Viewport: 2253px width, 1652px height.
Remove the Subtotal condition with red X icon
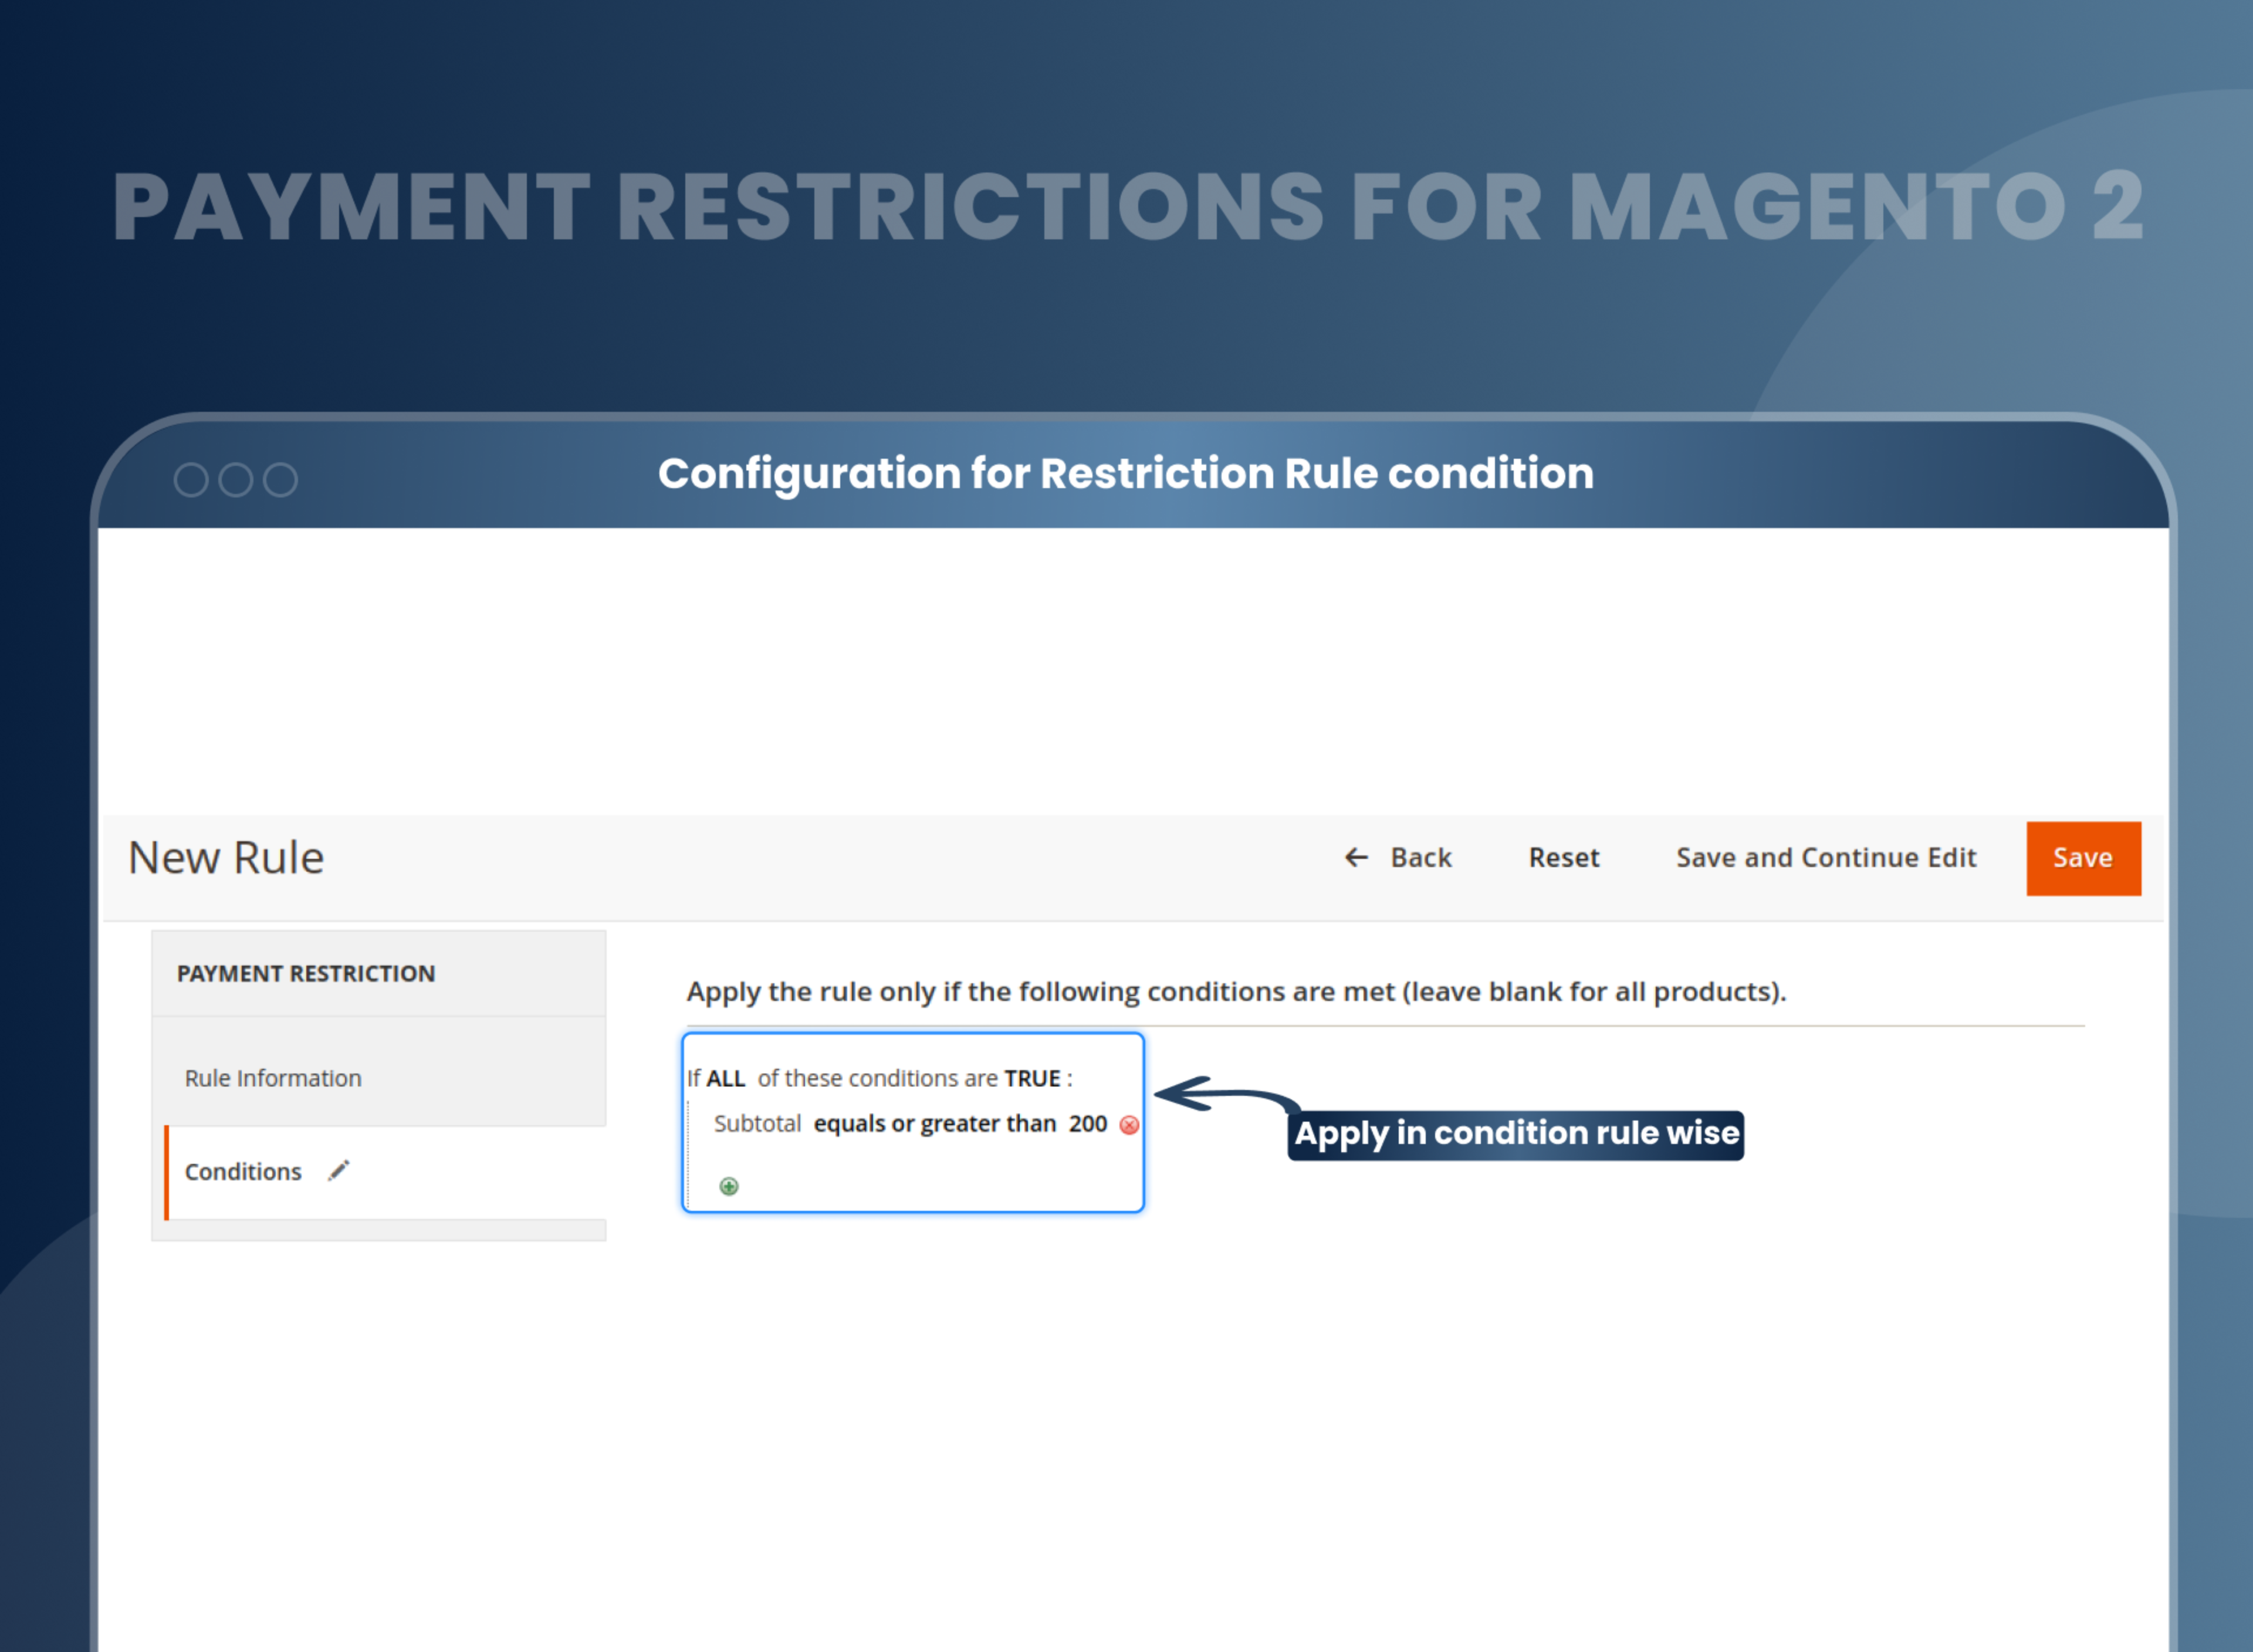pos(1129,1124)
